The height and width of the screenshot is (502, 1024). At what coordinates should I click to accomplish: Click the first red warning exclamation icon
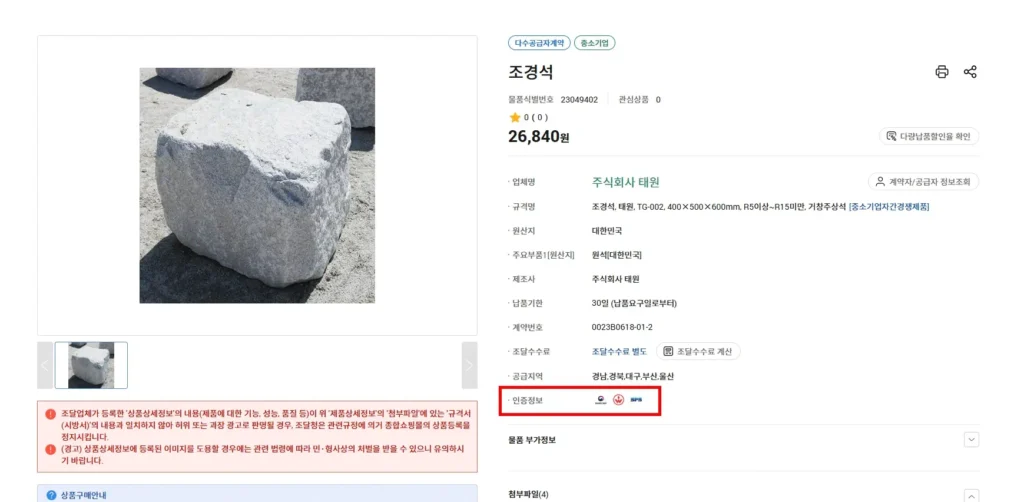(50, 413)
